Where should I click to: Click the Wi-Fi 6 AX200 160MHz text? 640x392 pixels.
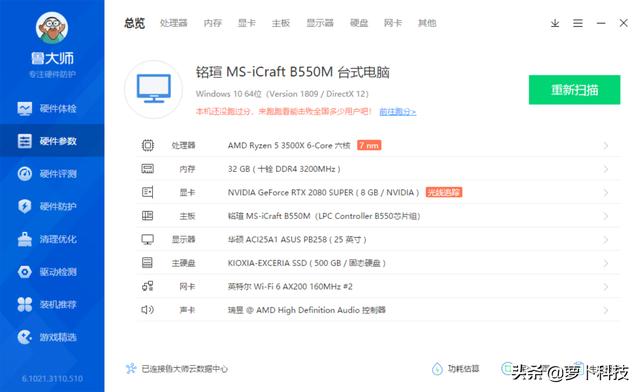pos(290,287)
